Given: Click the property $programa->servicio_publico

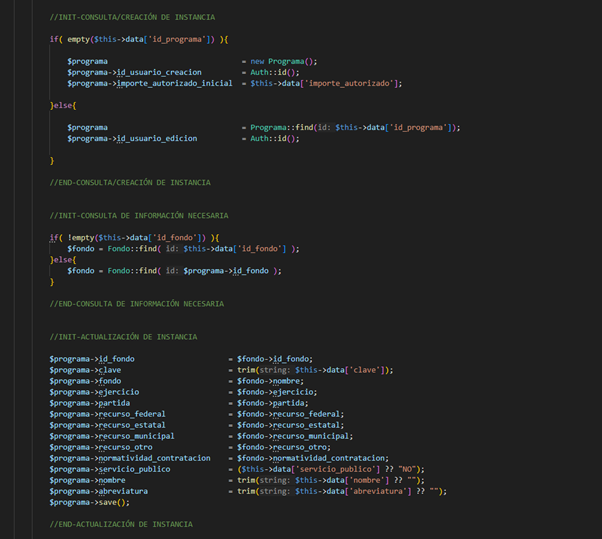Looking at the screenshot, I should [110, 469].
